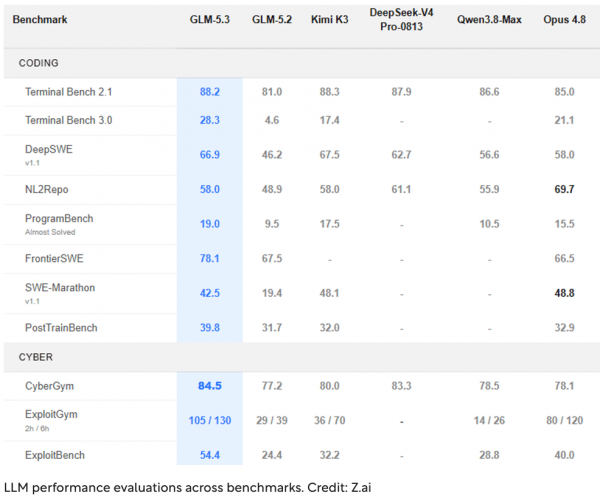The width and height of the screenshot is (600, 504).
Task: Click the NL2Repo row label
Action: (47, 189)
